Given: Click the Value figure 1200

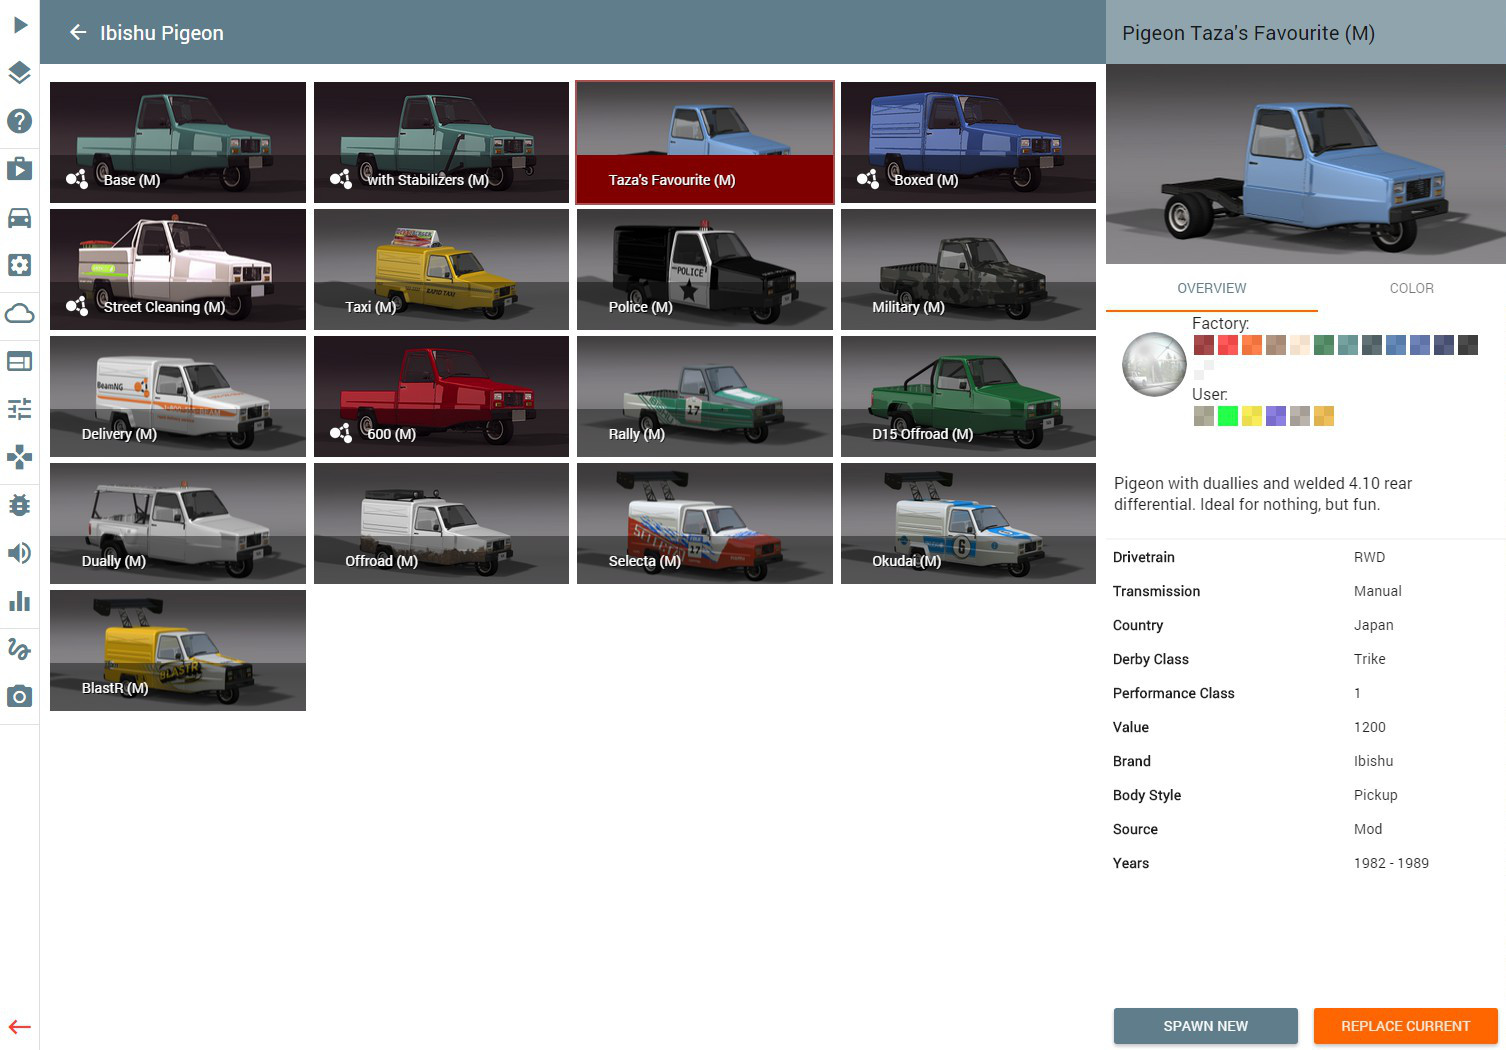Looking at the screenshot, I should point(1369,727).
